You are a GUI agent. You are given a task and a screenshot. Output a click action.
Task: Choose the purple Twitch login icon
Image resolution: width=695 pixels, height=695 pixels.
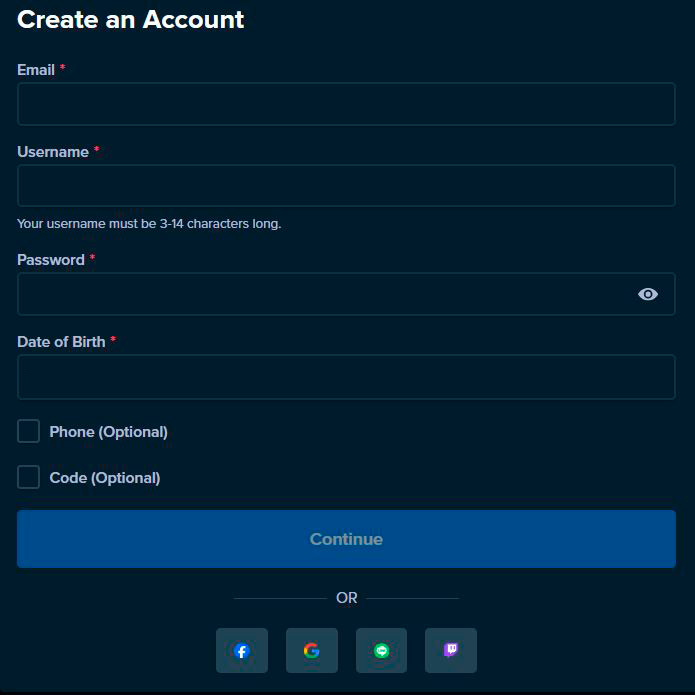(x=451, y=650)
